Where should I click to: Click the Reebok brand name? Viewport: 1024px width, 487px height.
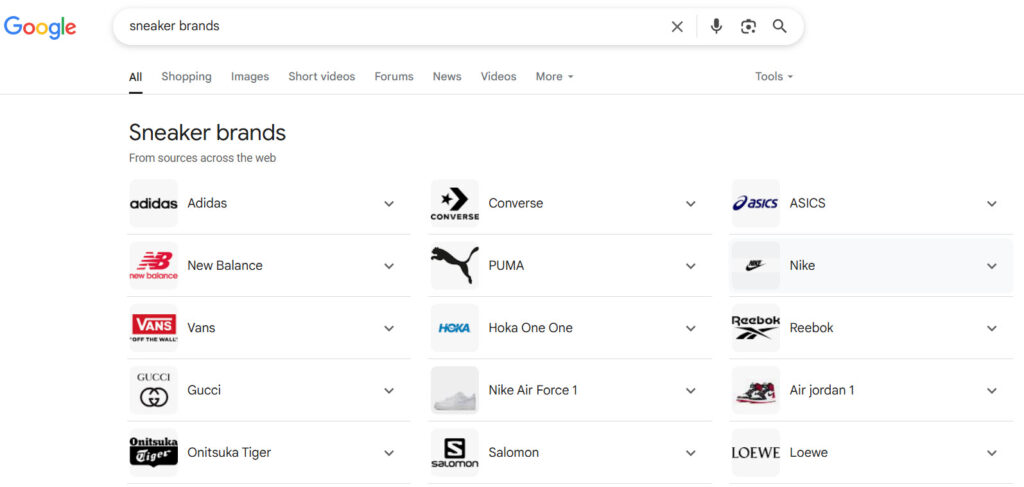811,328
